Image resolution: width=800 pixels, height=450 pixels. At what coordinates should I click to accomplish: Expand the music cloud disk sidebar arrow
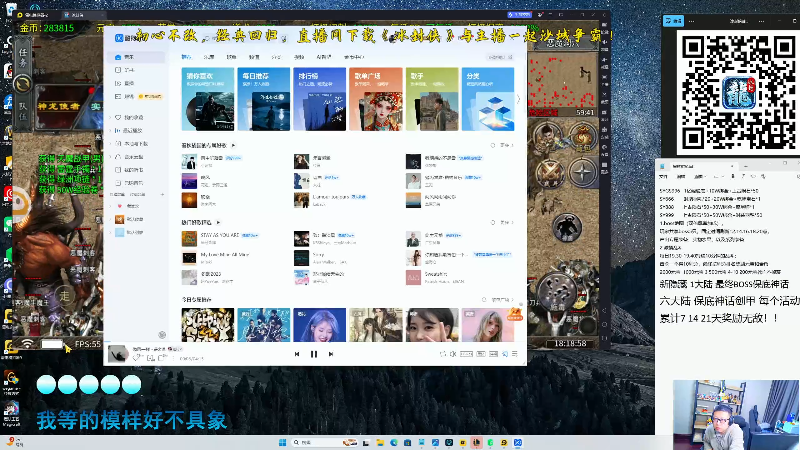coord(110,157)
